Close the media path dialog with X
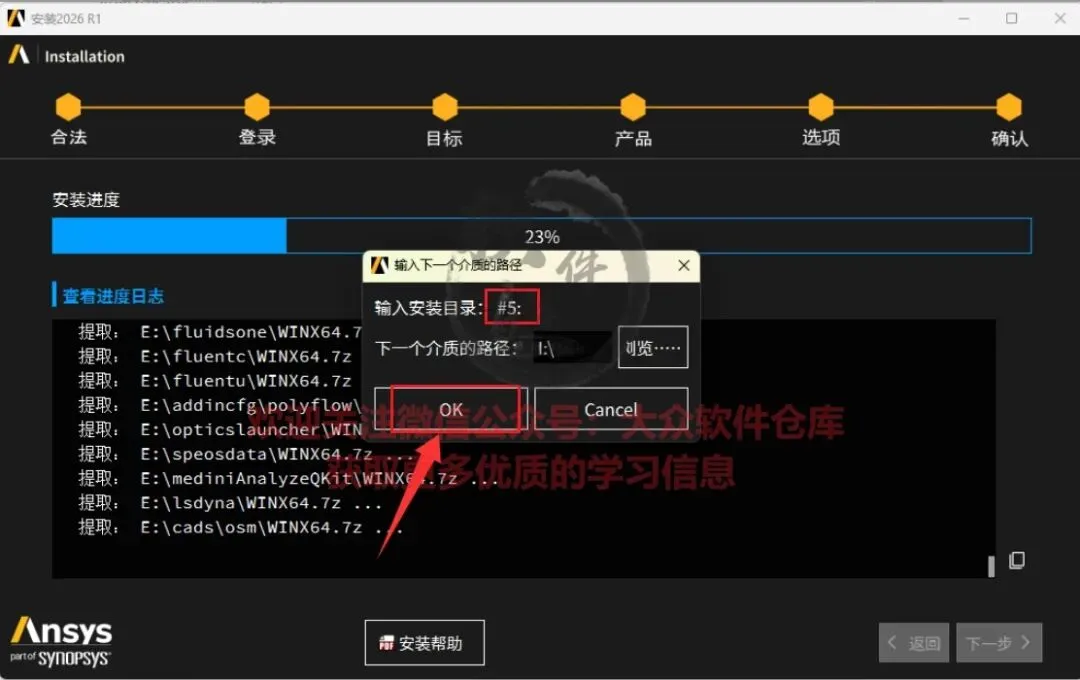The width and height of the screenshot is (1080, 680). pos(683,265)
